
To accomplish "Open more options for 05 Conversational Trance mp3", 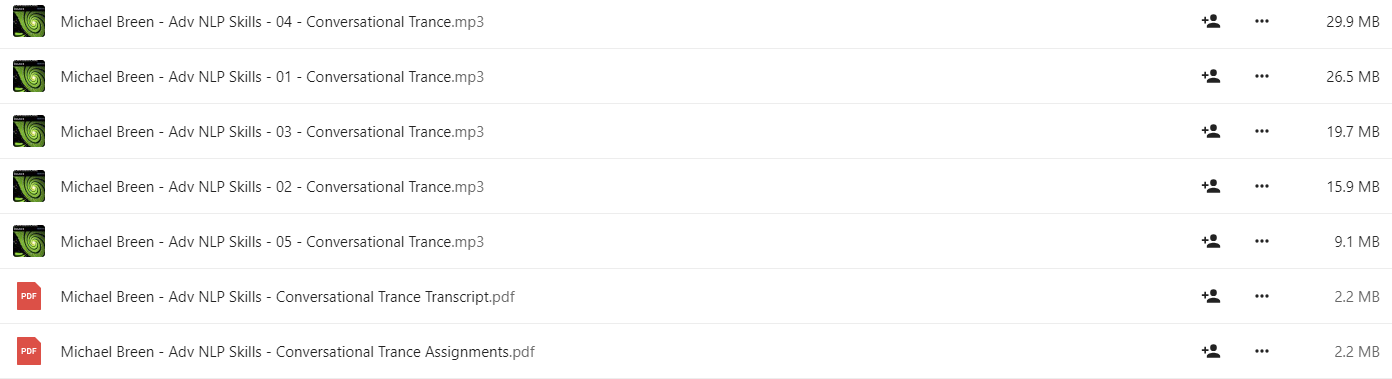I will (1262, 241).
